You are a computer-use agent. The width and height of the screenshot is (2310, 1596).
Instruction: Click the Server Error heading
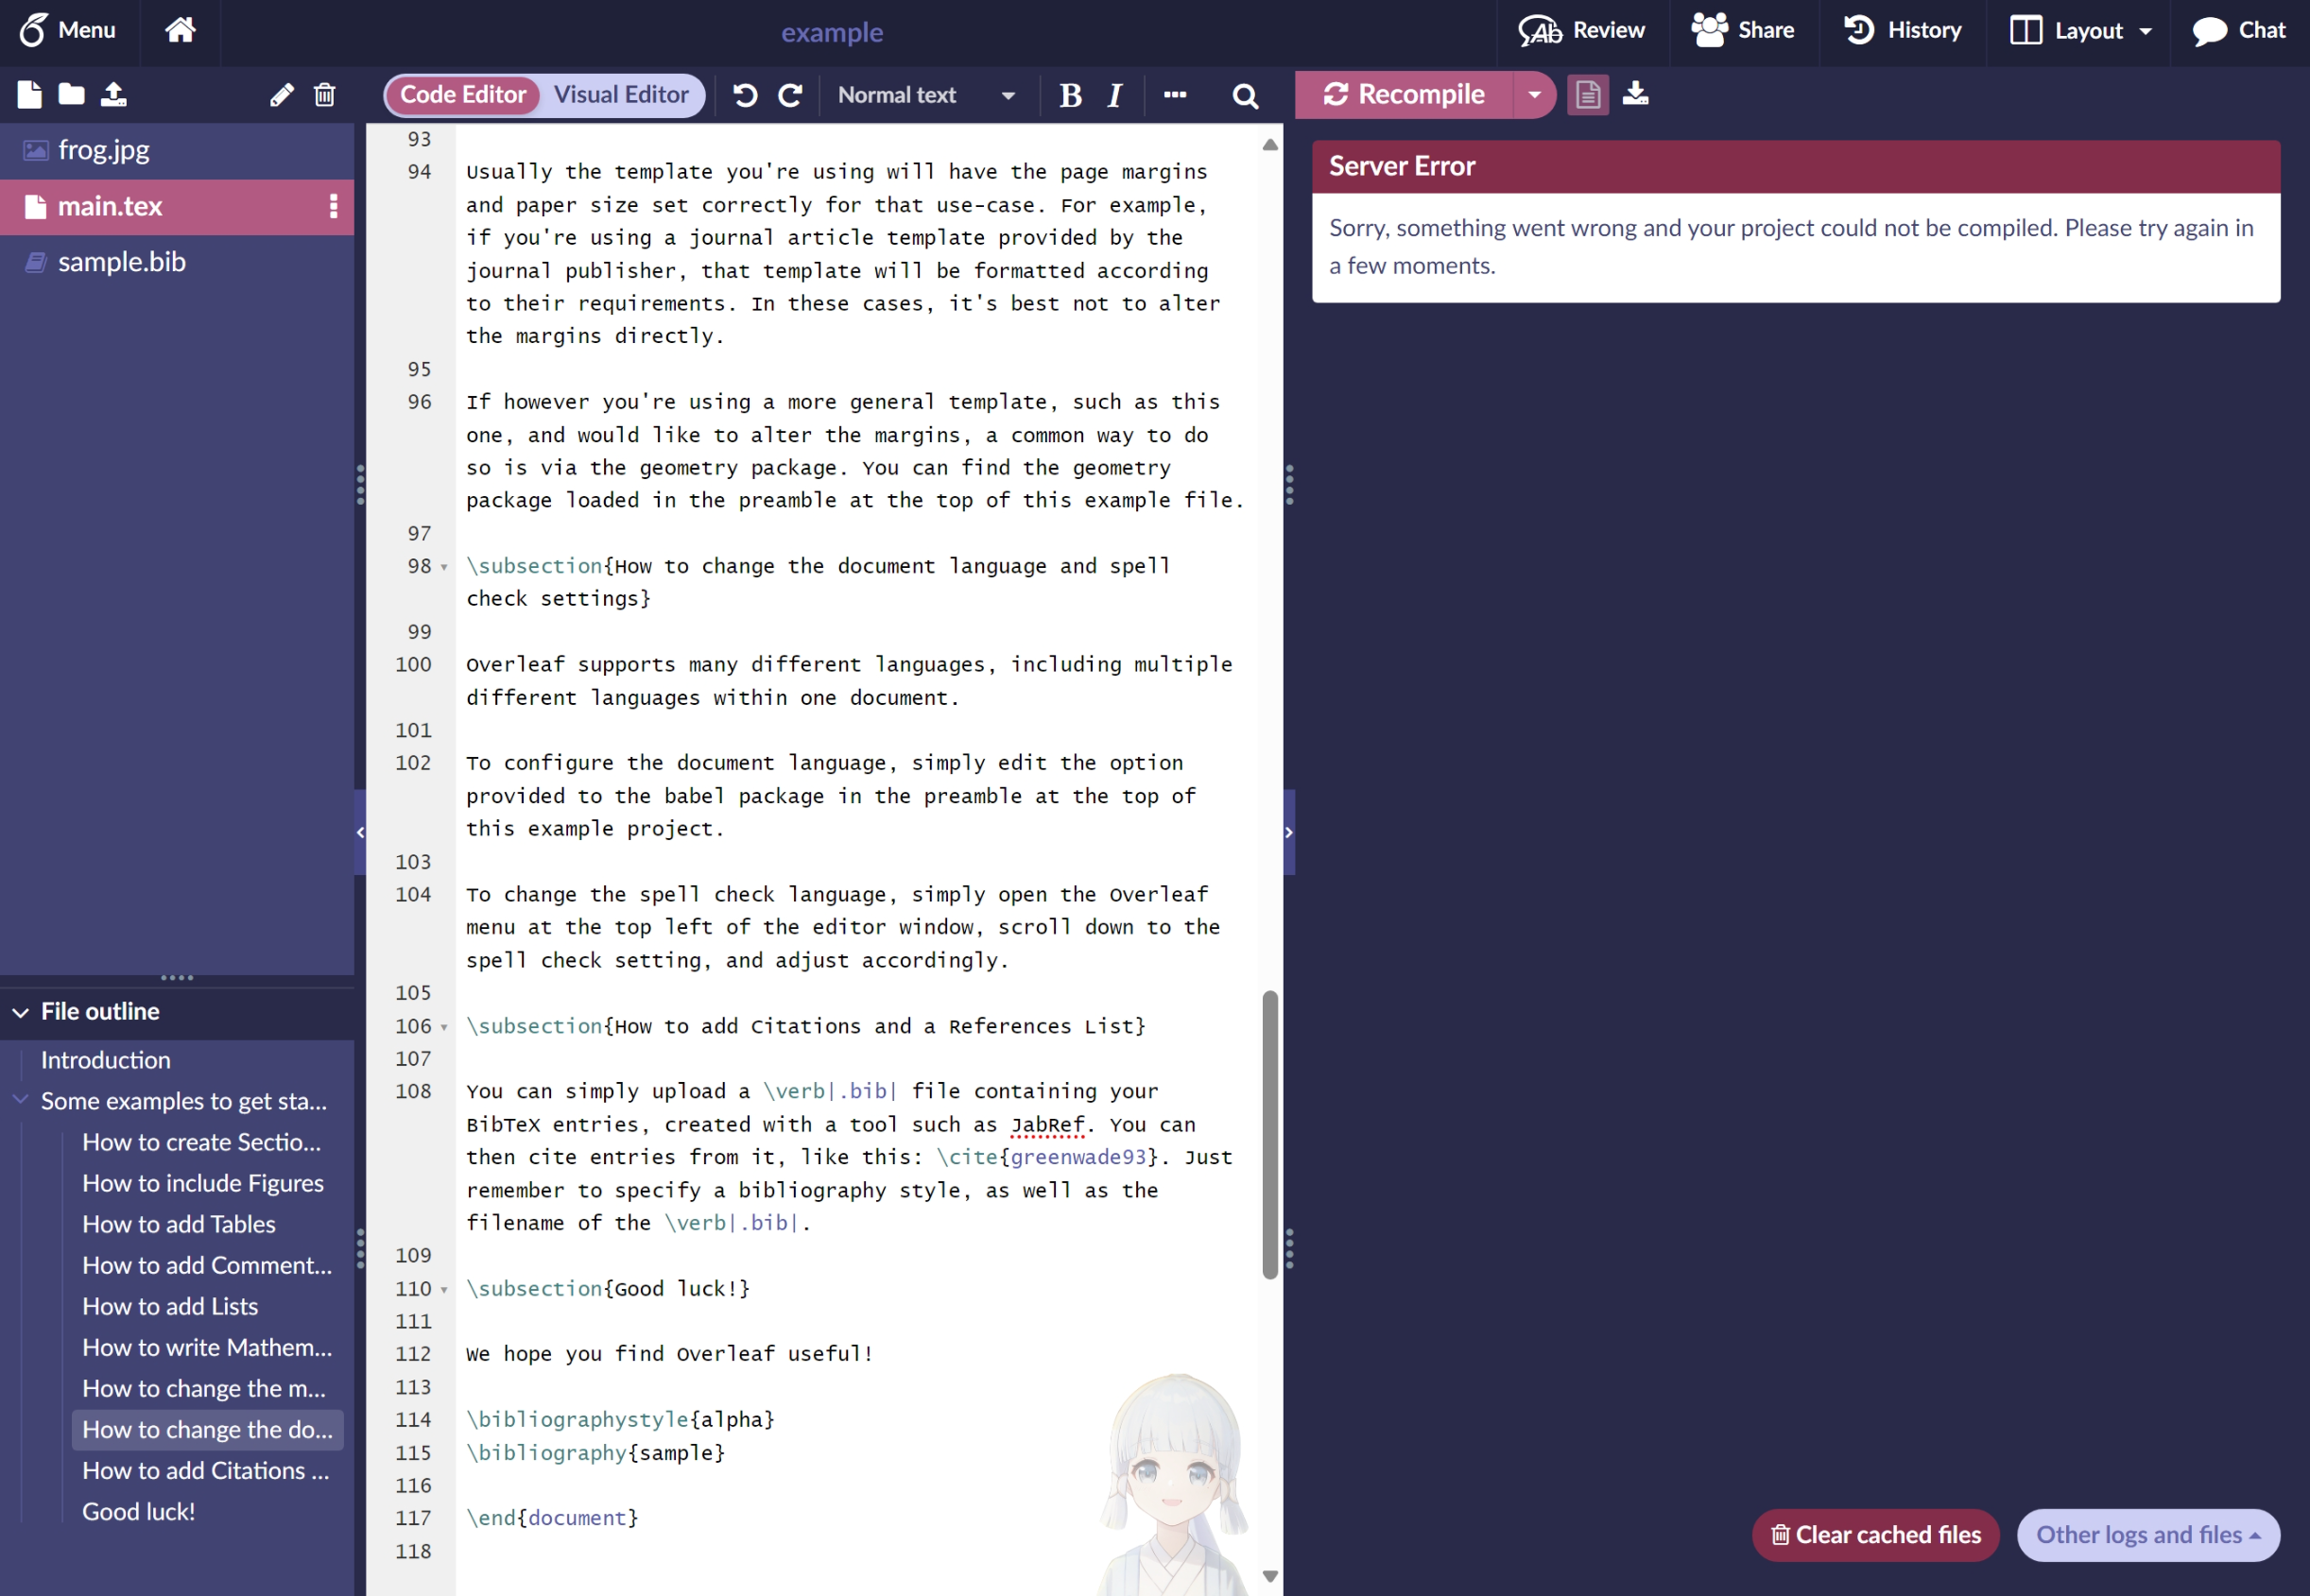[1402, 166]
